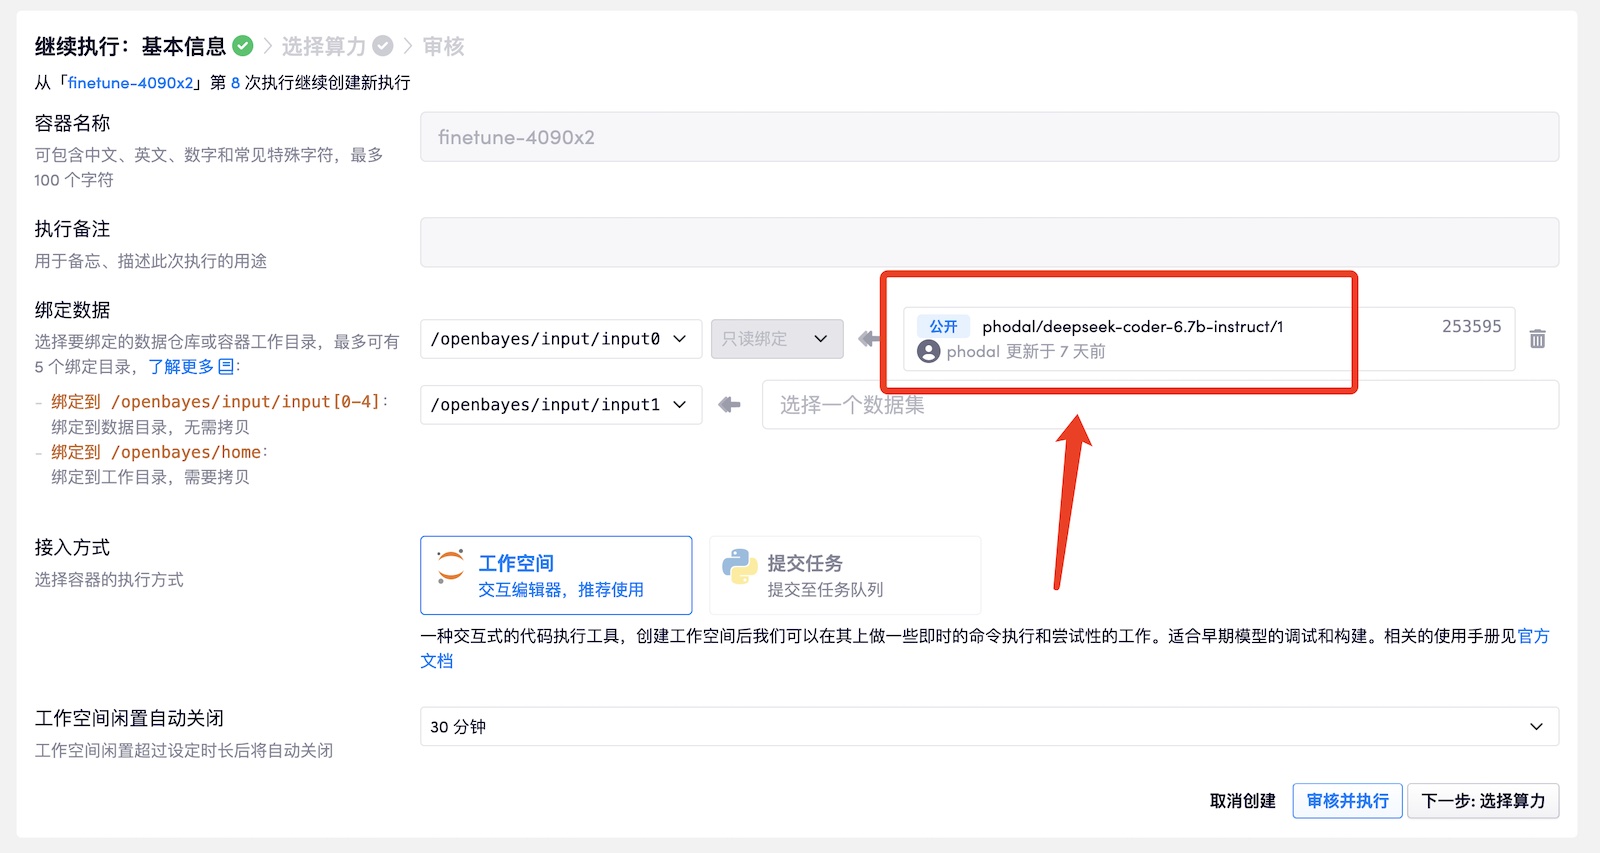Click the 公开 tag on the dataset

[x=943, y=327]
